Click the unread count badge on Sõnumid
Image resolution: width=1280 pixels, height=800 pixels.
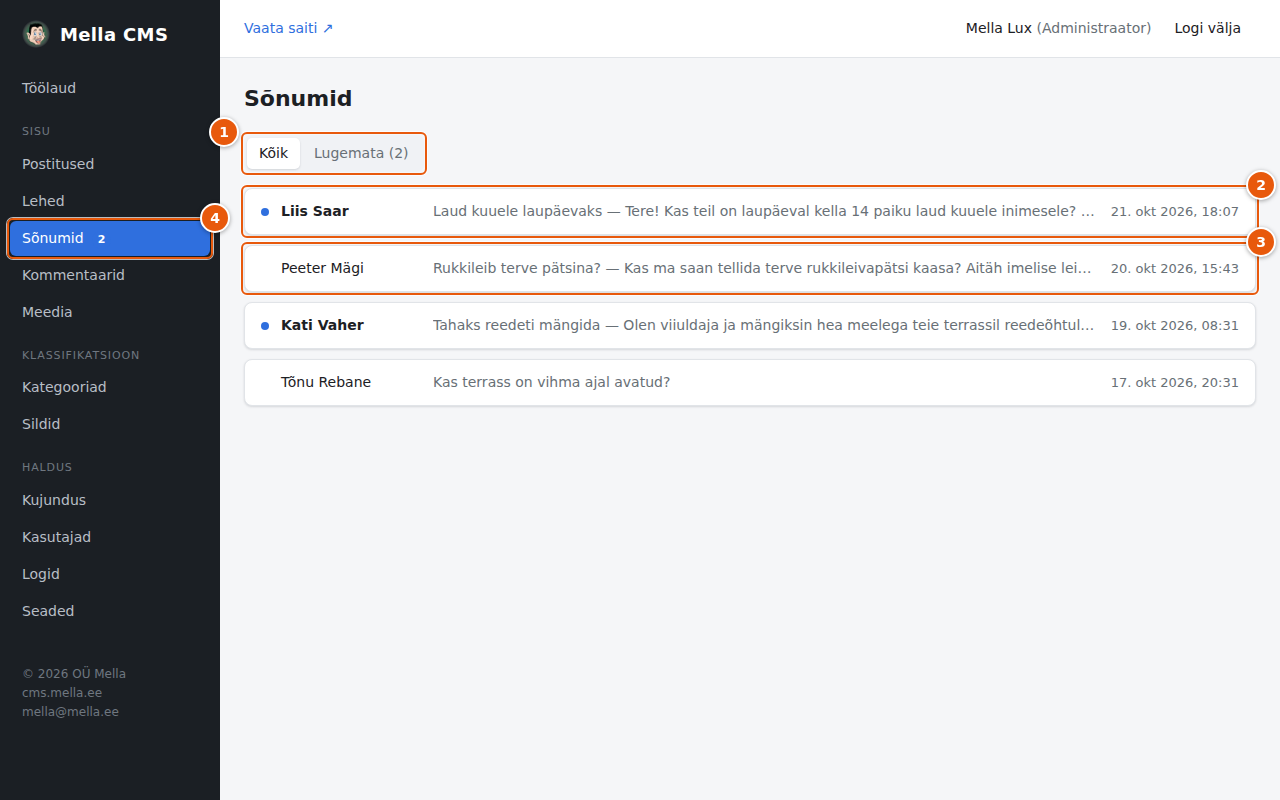(101, 239)
